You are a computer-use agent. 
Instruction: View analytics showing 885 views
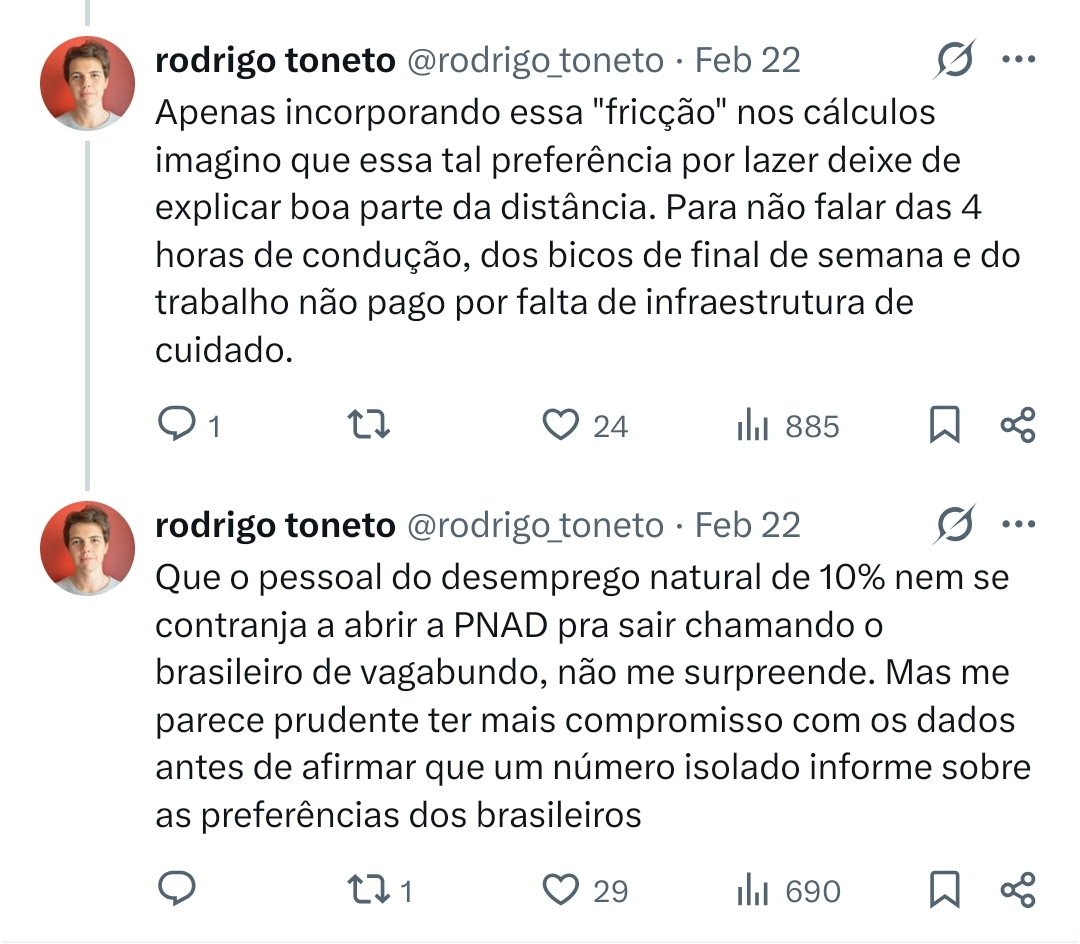tap(752, 427)
